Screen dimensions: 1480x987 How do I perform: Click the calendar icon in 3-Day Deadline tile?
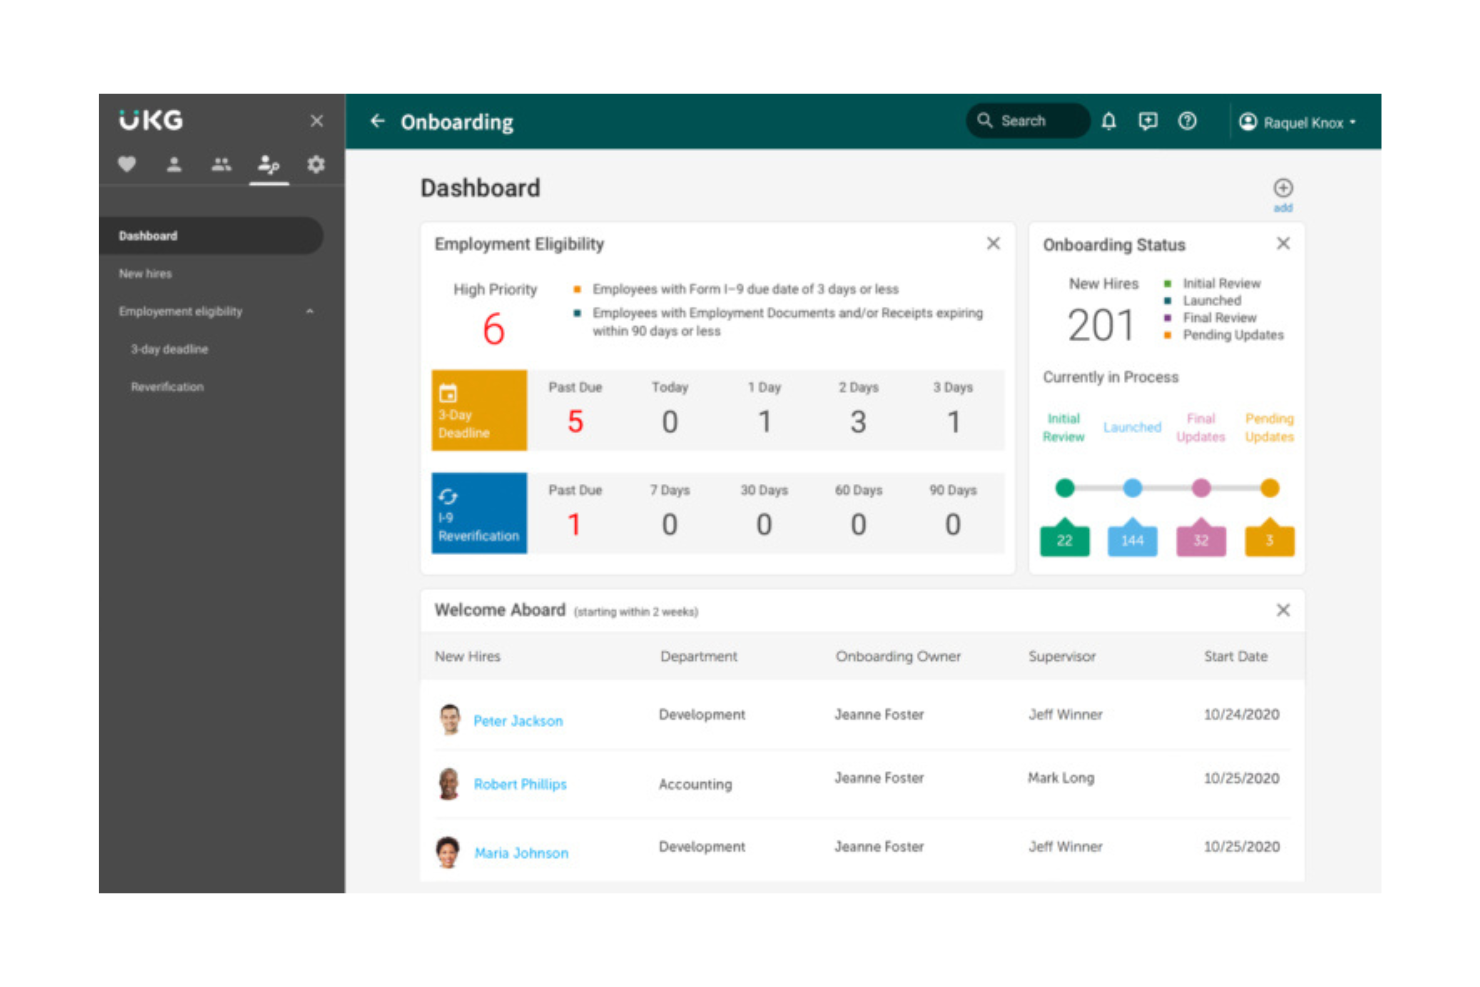pos(448,393)
